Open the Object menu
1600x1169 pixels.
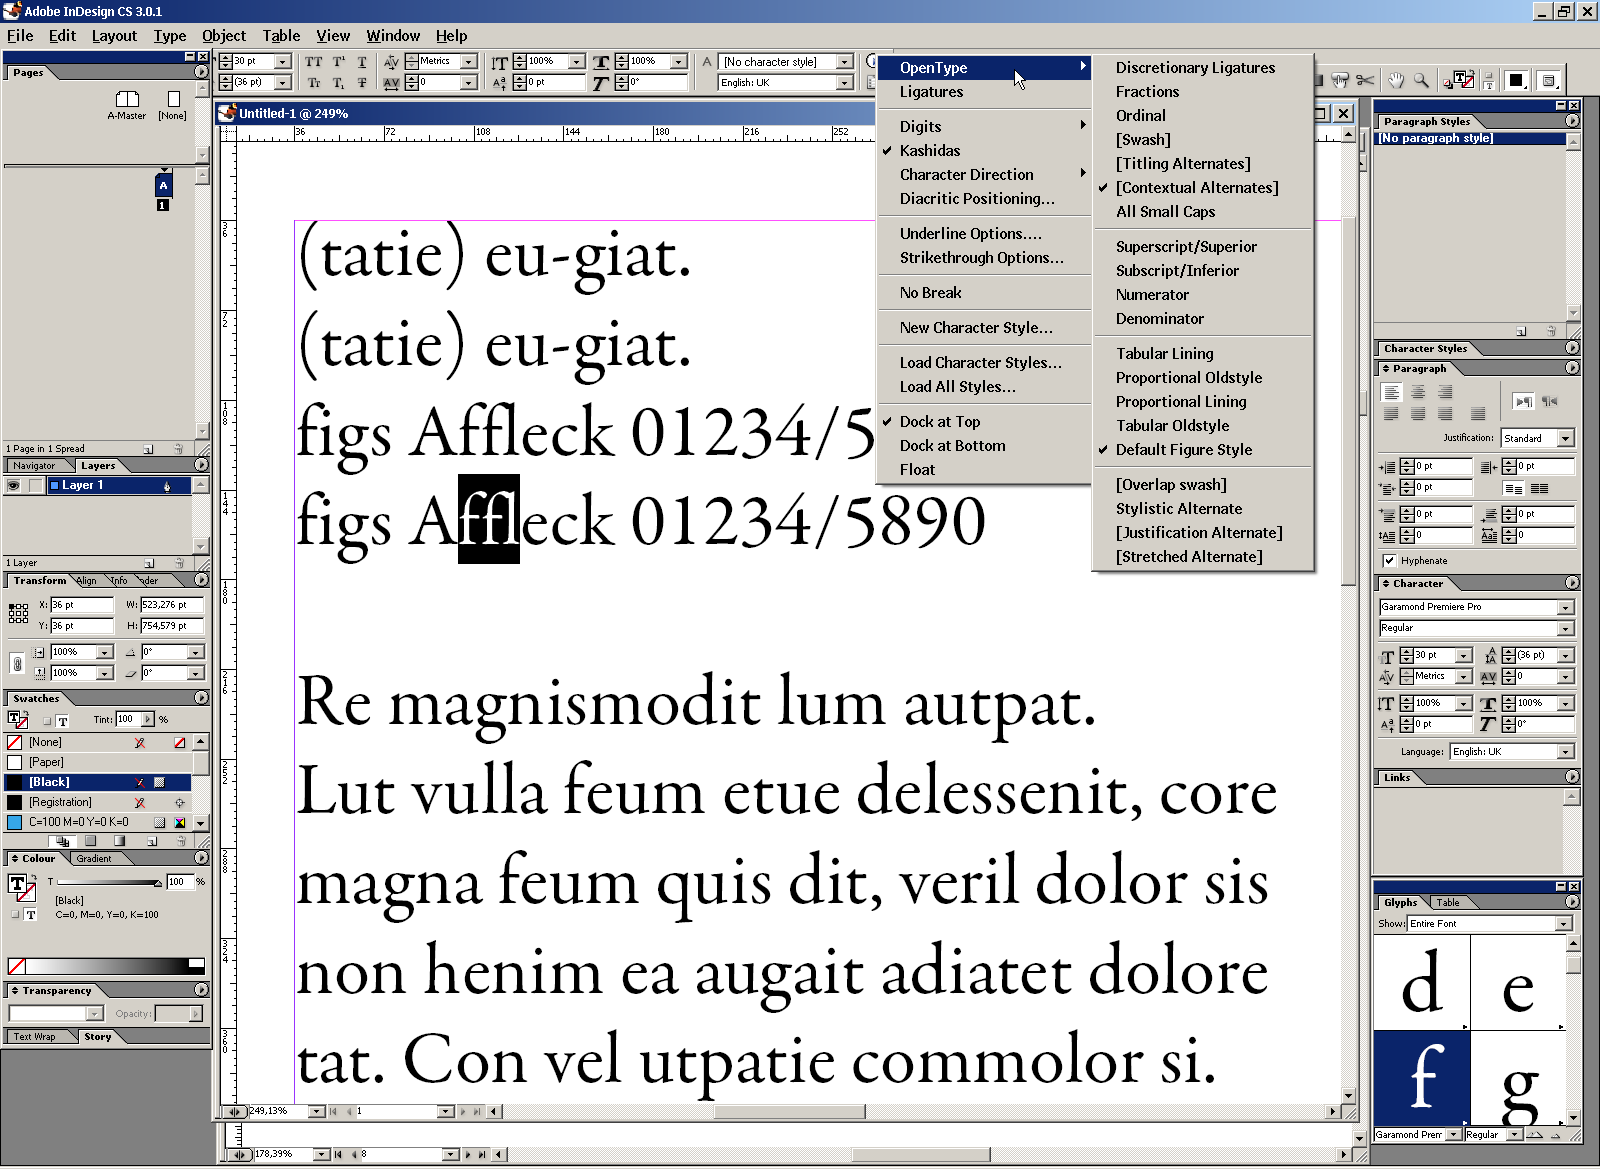point(224,36)
